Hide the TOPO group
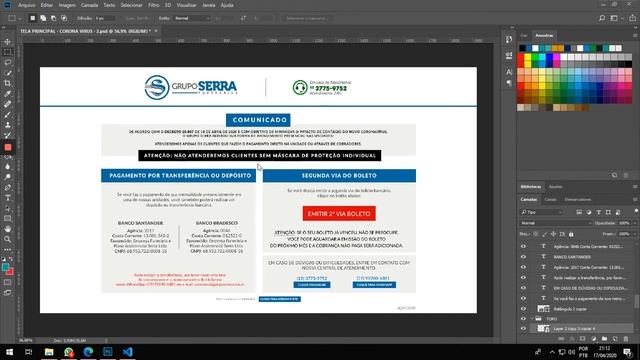The image size is (640, 360). (523, 319)
